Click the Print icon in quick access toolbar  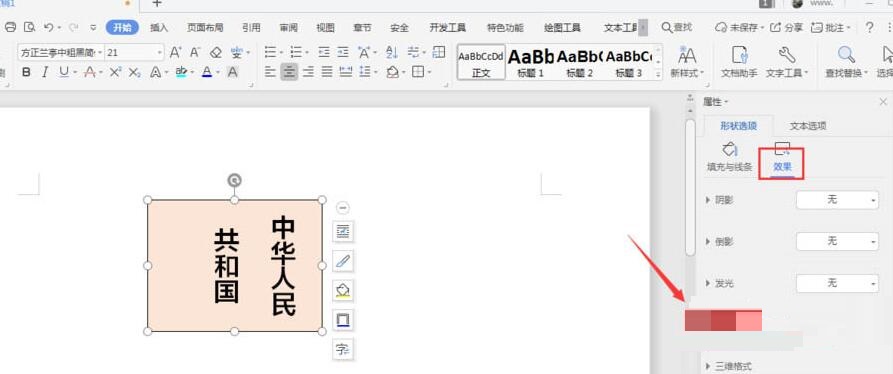(x=10, y=27)
